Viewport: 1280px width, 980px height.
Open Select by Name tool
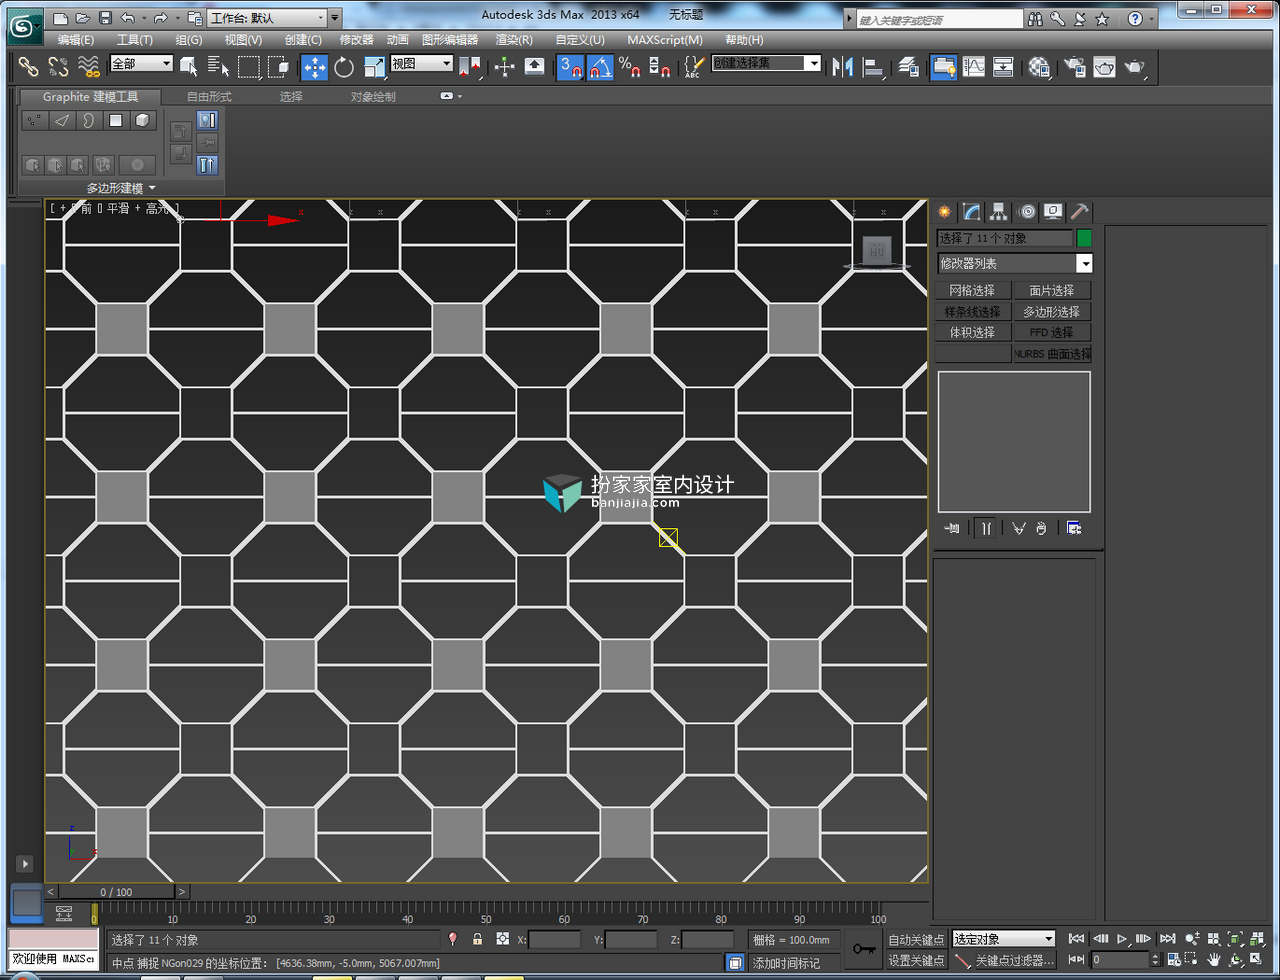coord(219,67)
